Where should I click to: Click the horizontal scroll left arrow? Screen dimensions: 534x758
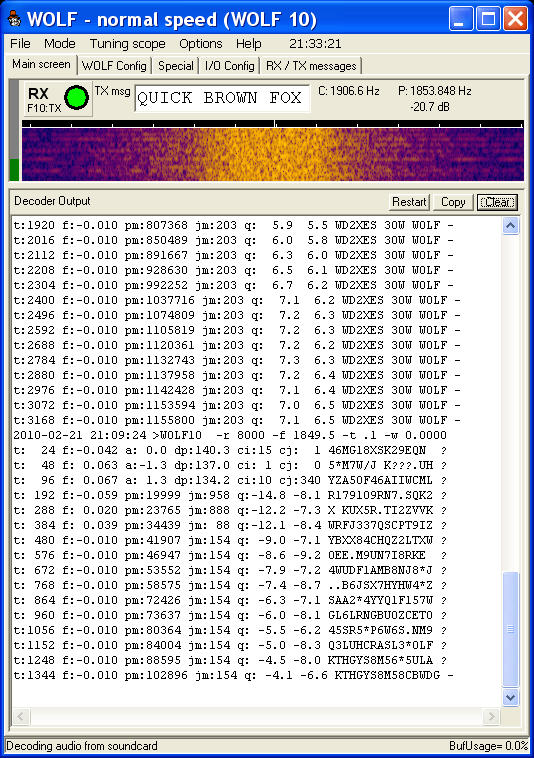21,716
